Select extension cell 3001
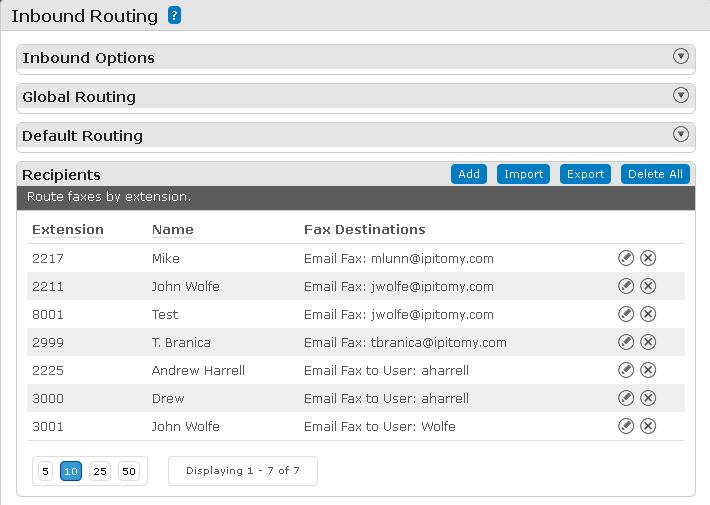Image resolution: width=710 pixels, height=505 pixels. click(48, 427)
